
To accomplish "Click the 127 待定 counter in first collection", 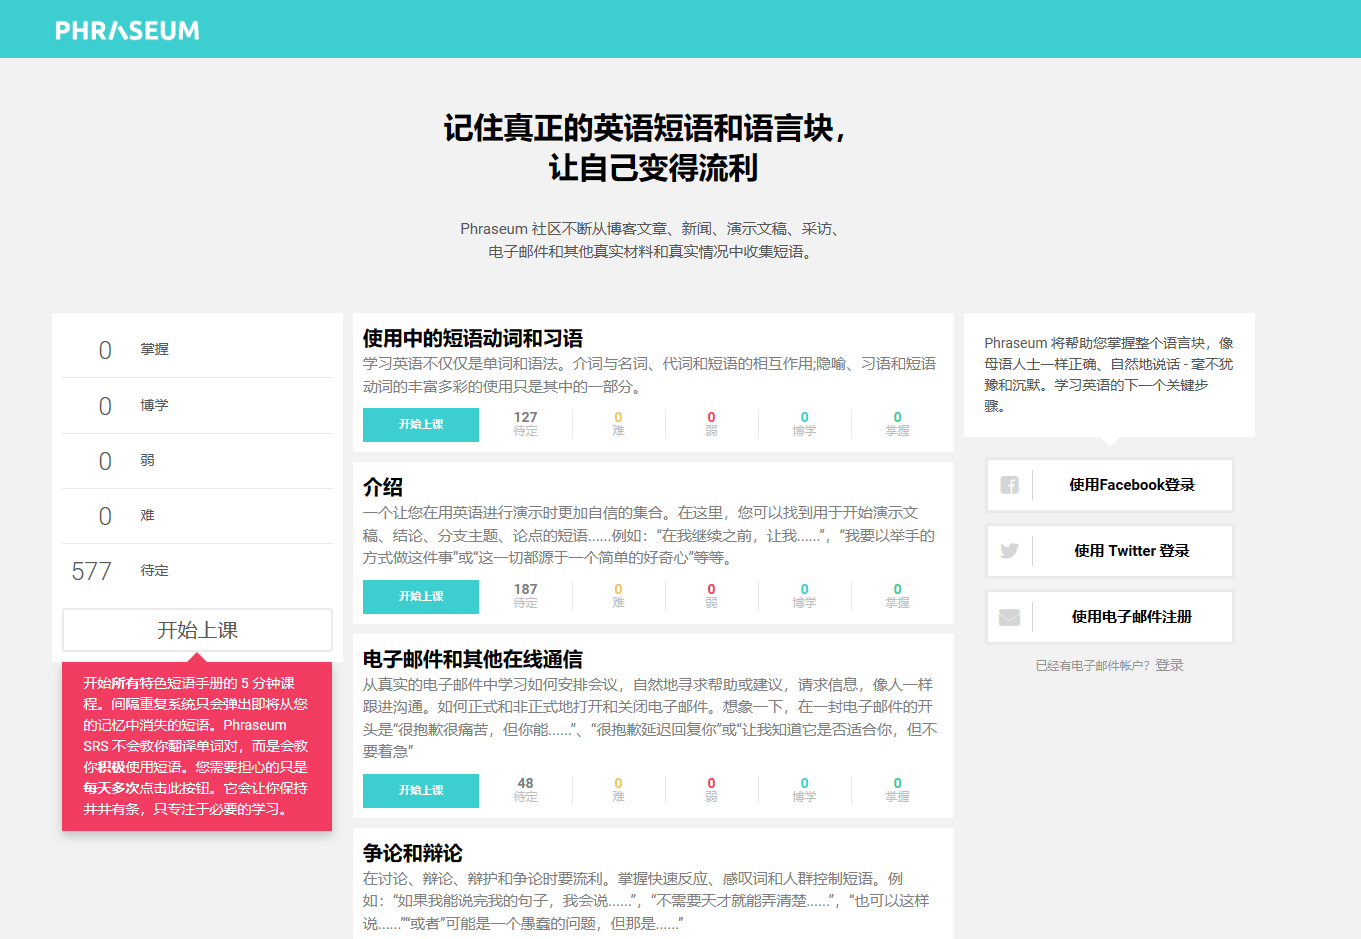I will (x=525, y=423).
